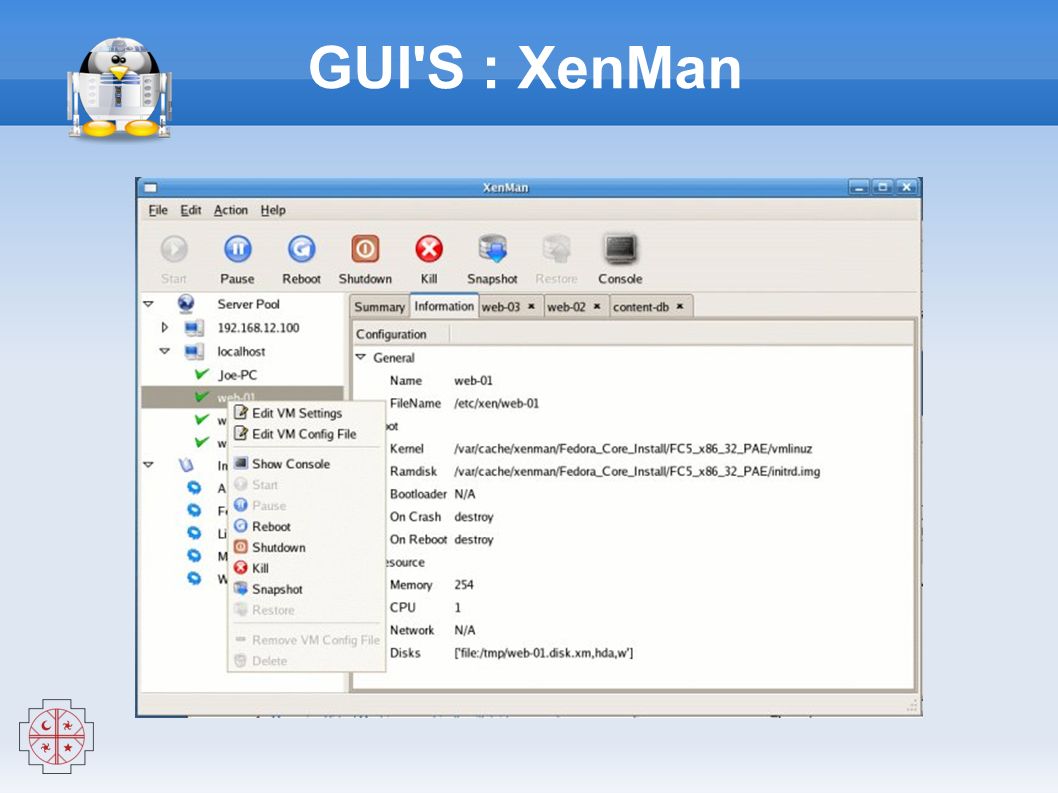Open the File menu

[158, 210]
